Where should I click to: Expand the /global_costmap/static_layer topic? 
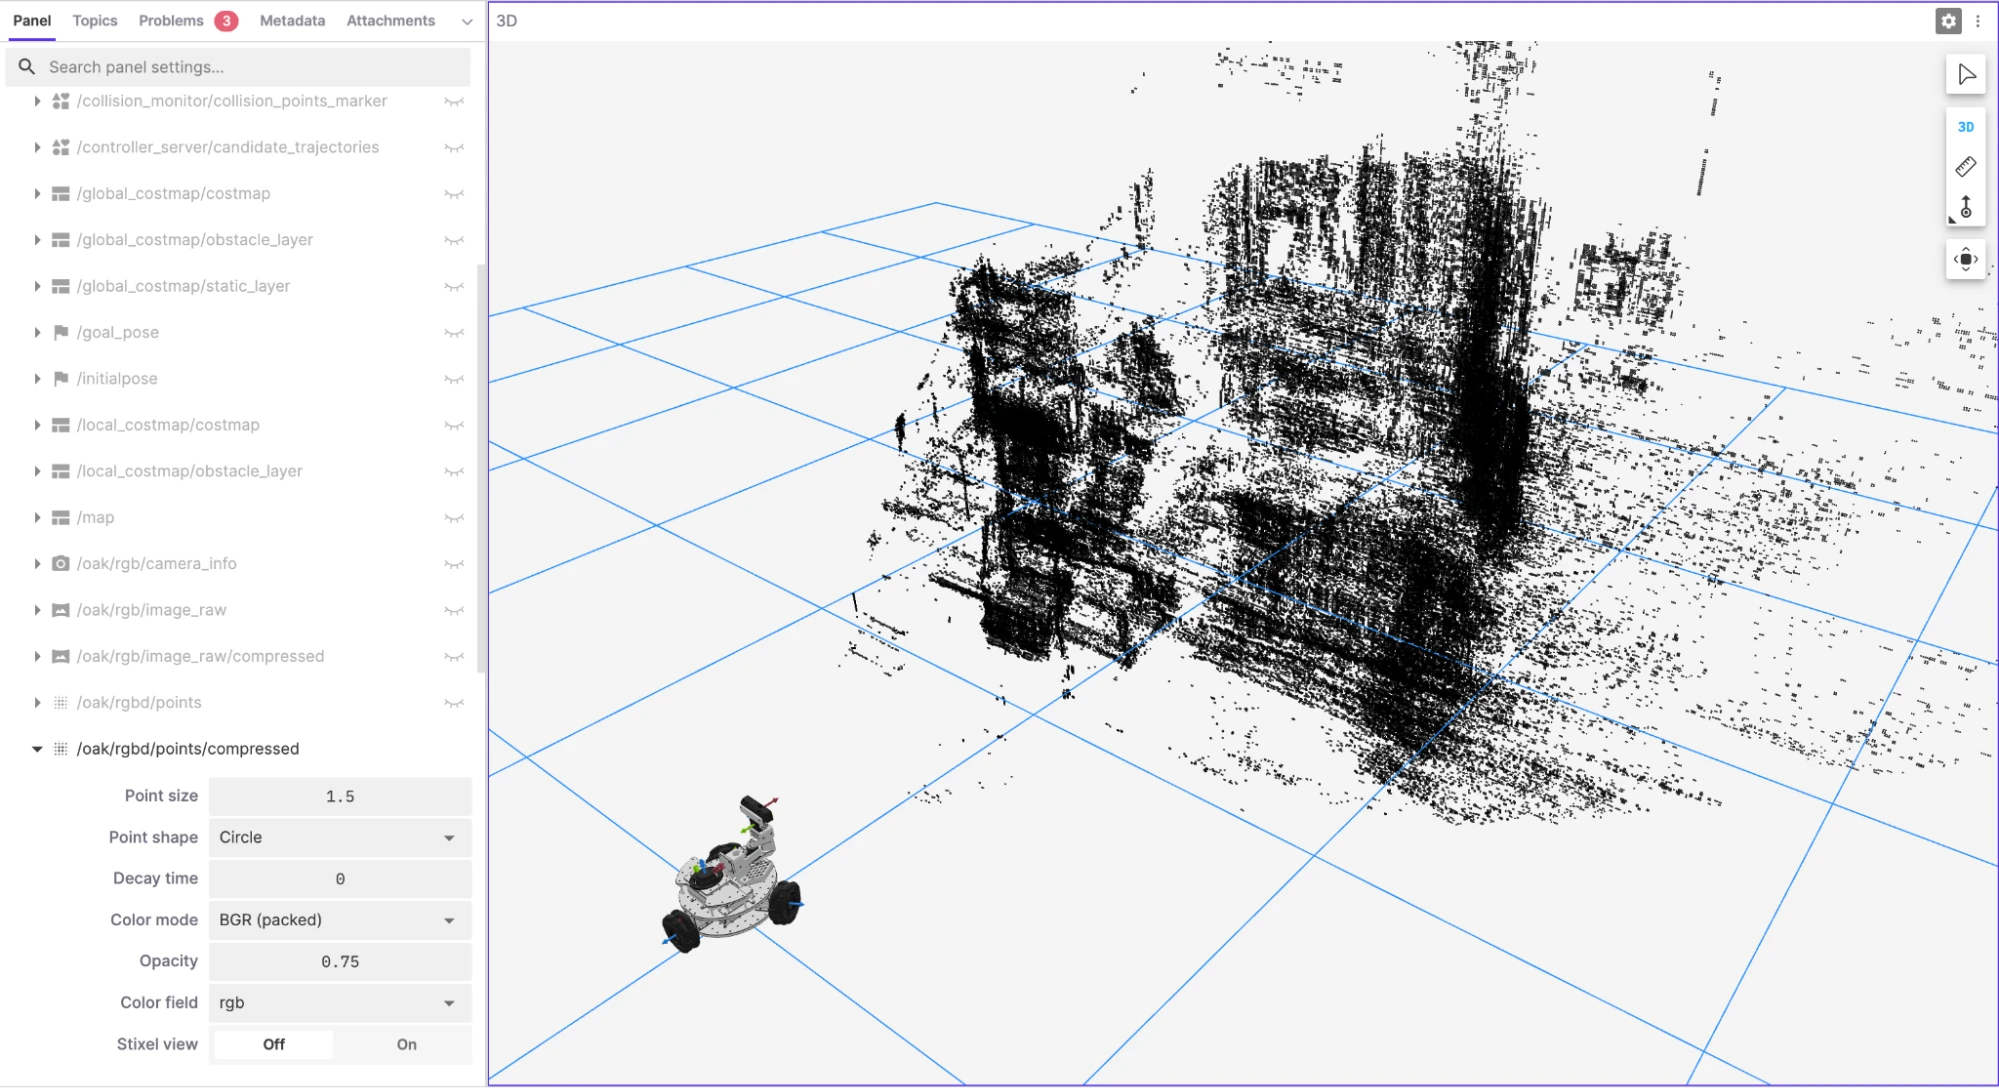(37, 286)
